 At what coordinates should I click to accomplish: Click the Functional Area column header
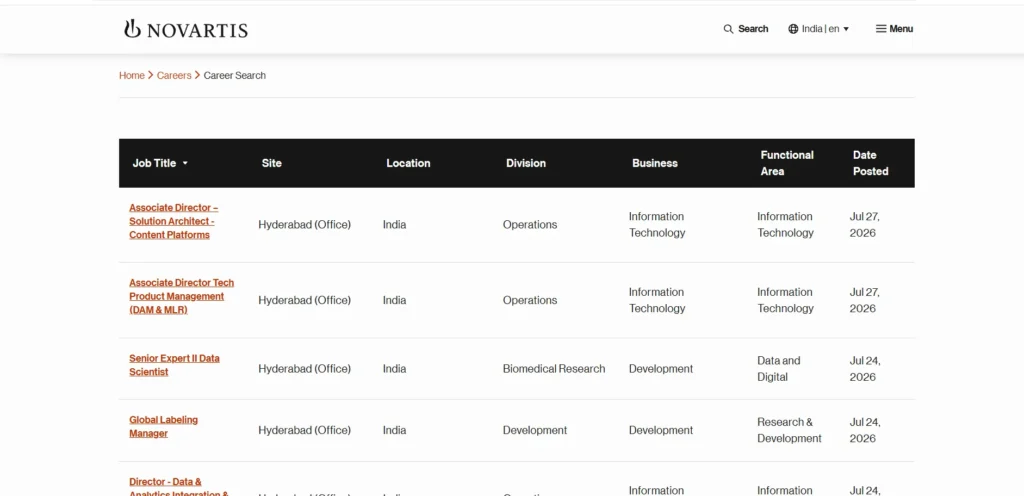pyautogui.click(x=787, y=163)
